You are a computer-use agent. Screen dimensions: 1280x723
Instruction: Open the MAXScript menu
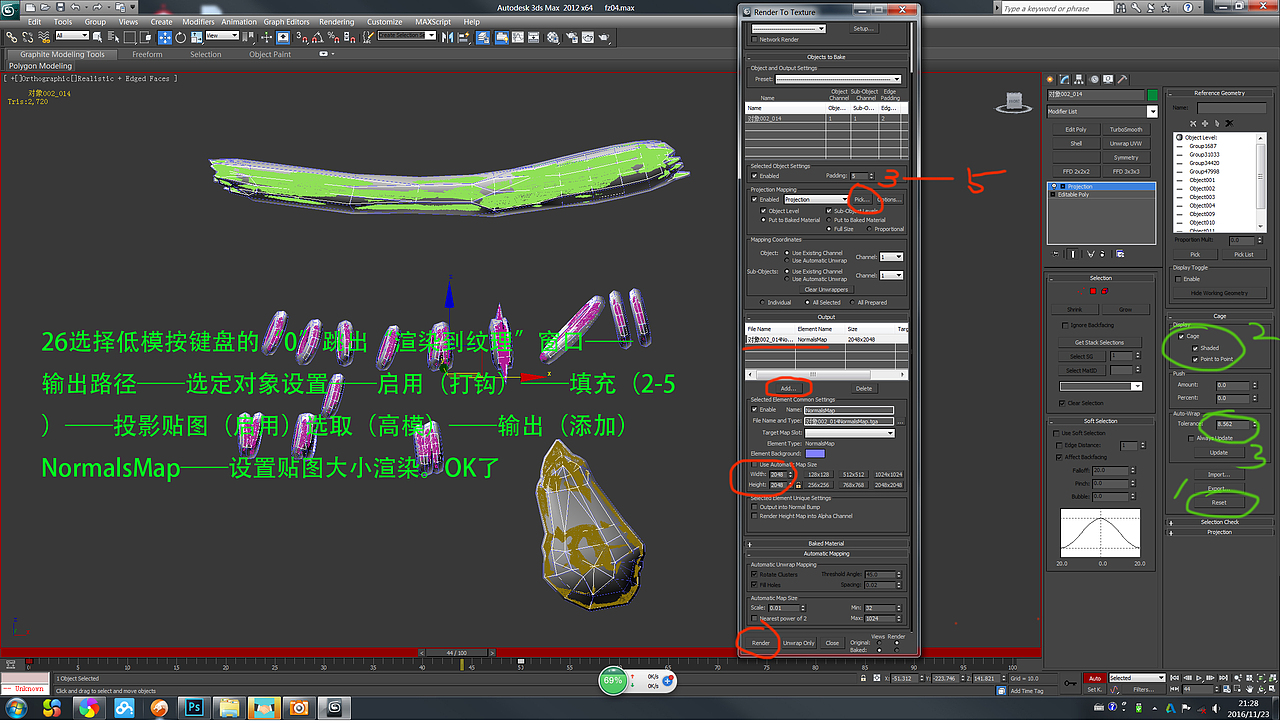coord(433,21)
